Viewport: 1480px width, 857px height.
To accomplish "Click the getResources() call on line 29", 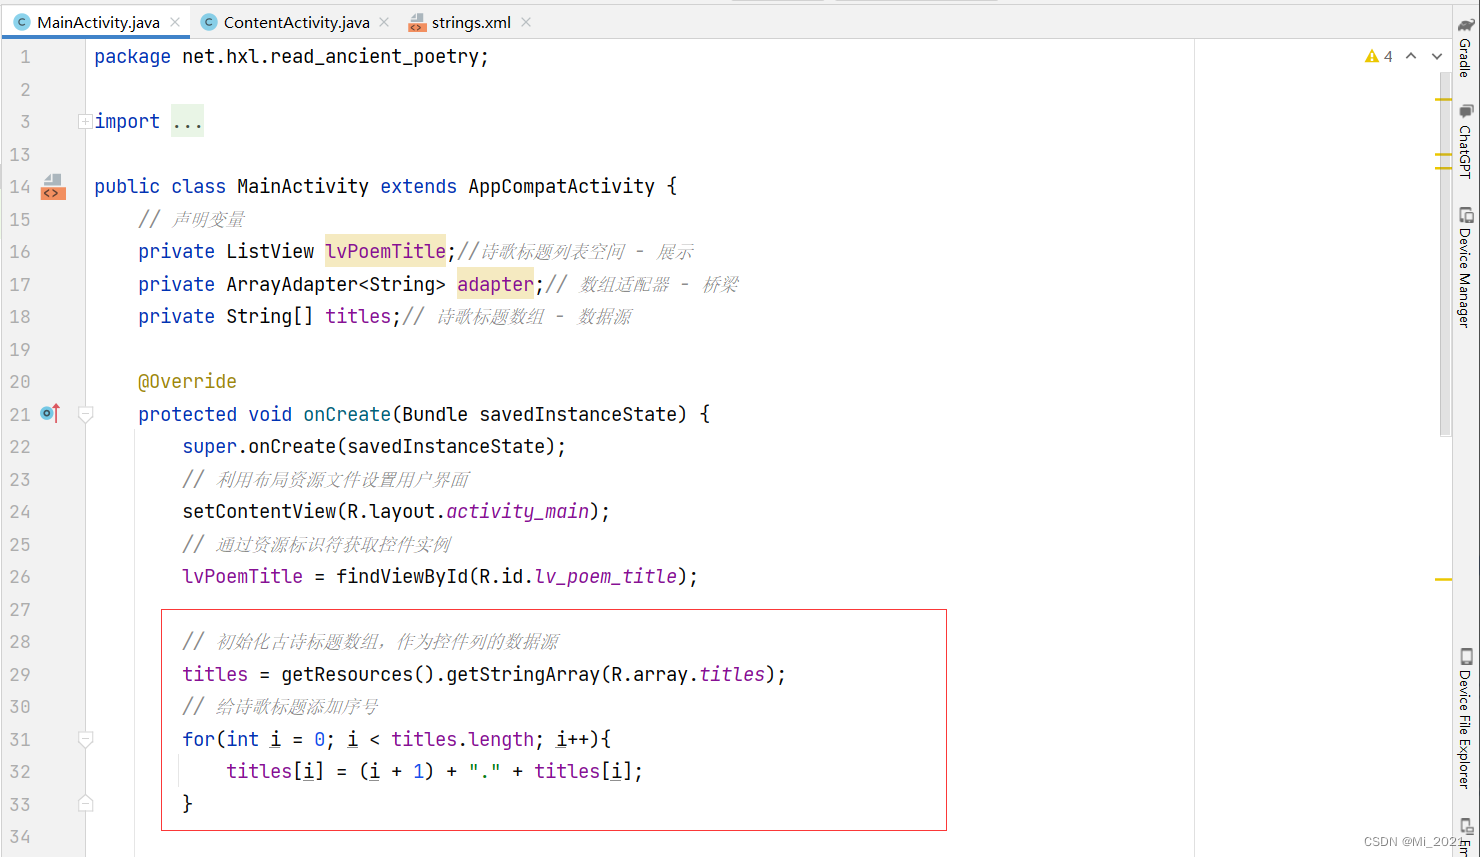I will (x=358, y=674).
